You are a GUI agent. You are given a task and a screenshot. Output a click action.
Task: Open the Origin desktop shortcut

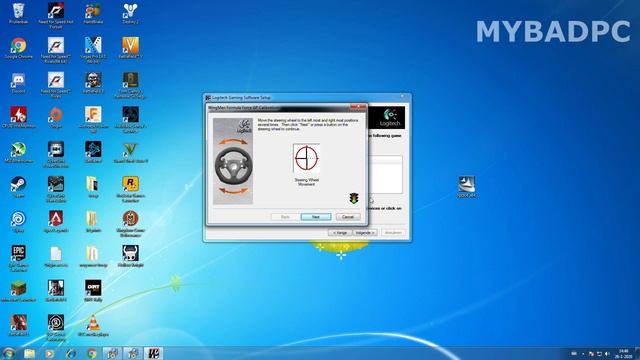(56, 118)
